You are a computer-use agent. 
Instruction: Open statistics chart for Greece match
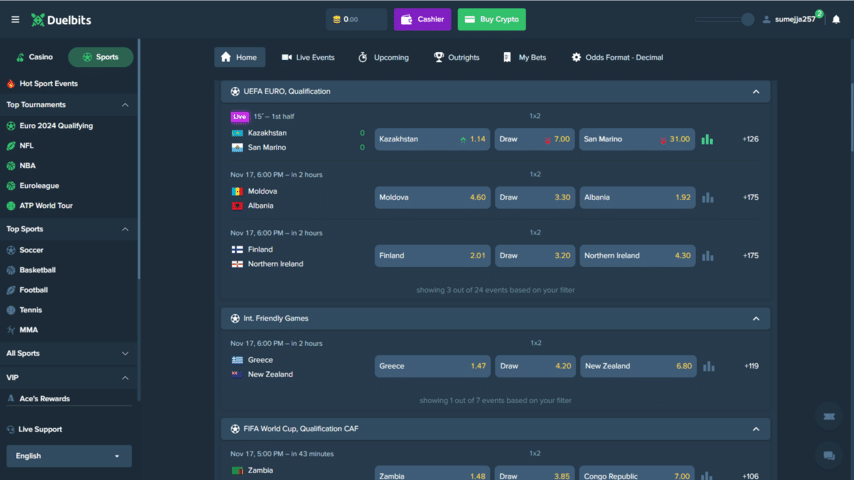[x=709, y=367]
